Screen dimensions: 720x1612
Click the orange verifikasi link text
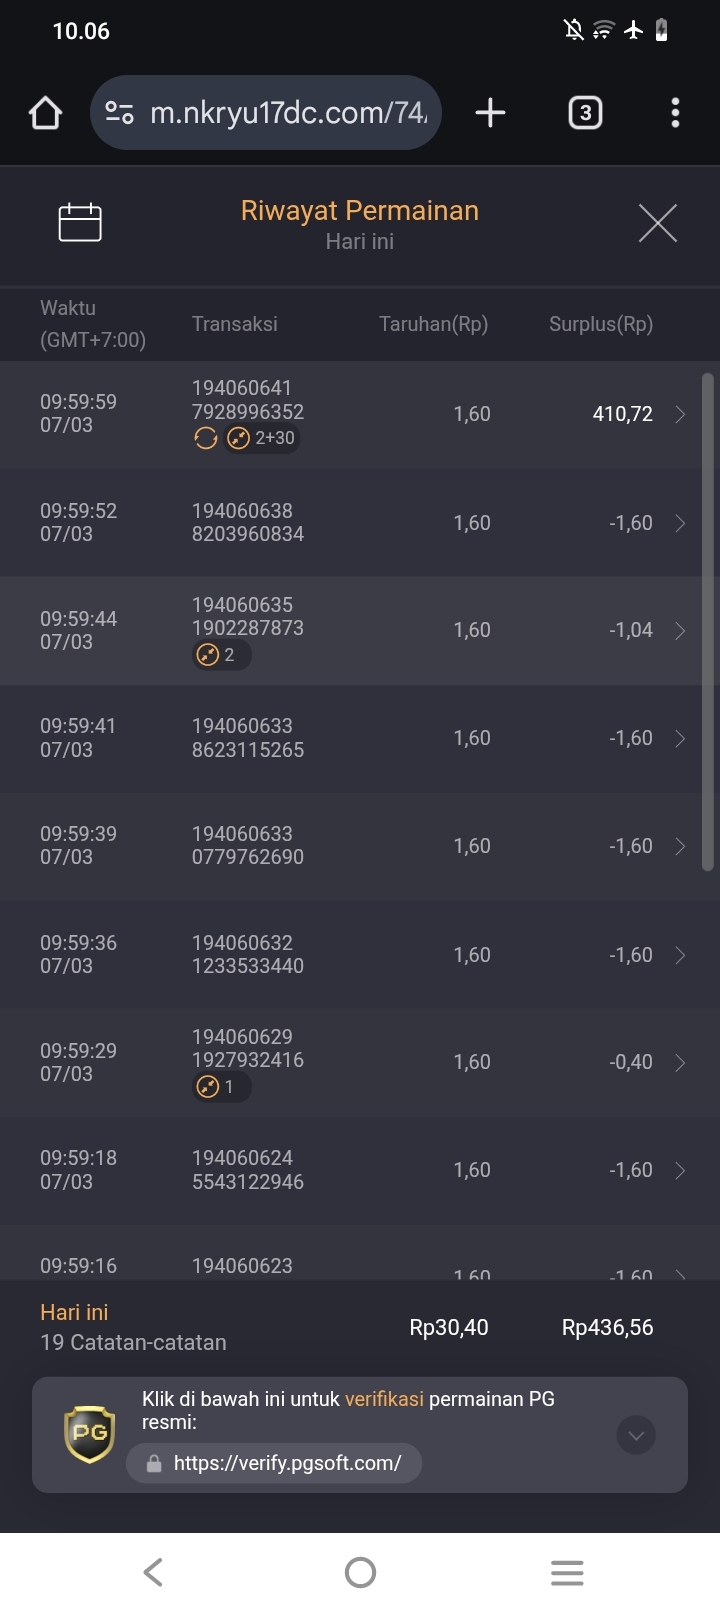(x=384, y=1399)
